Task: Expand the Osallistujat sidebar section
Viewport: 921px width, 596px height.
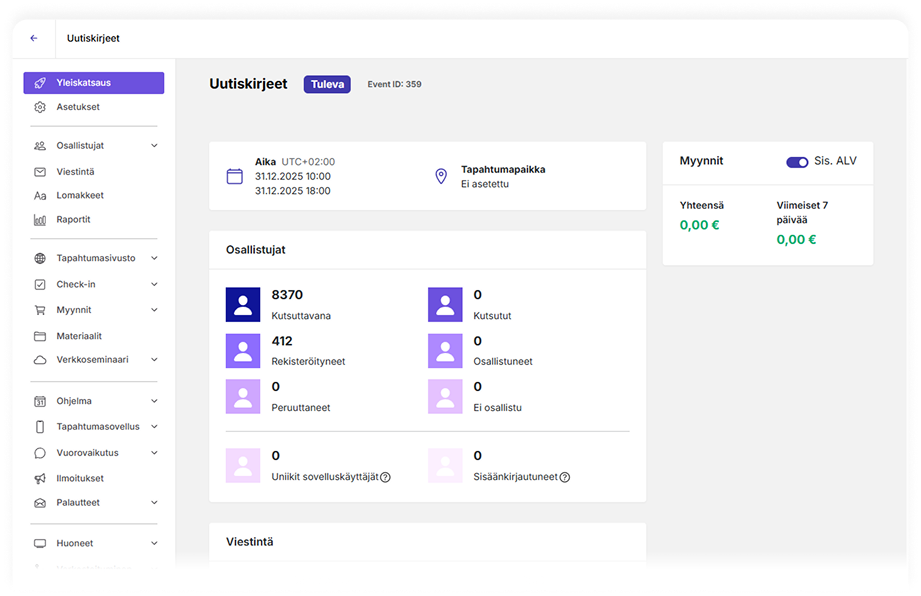Action: 154,146
